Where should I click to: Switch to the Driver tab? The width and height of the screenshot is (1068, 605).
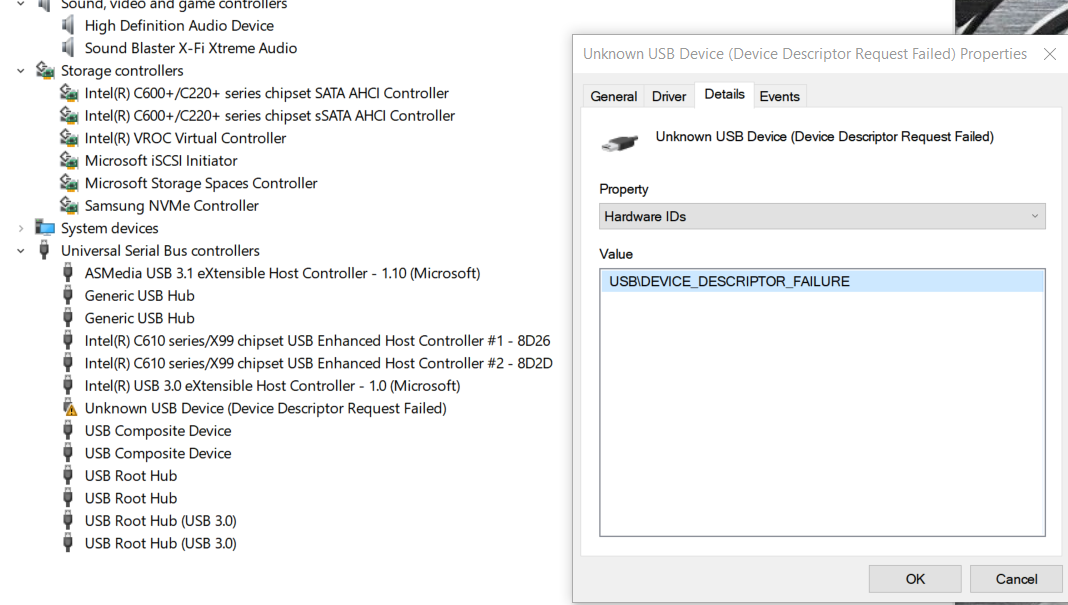[669, 96]
